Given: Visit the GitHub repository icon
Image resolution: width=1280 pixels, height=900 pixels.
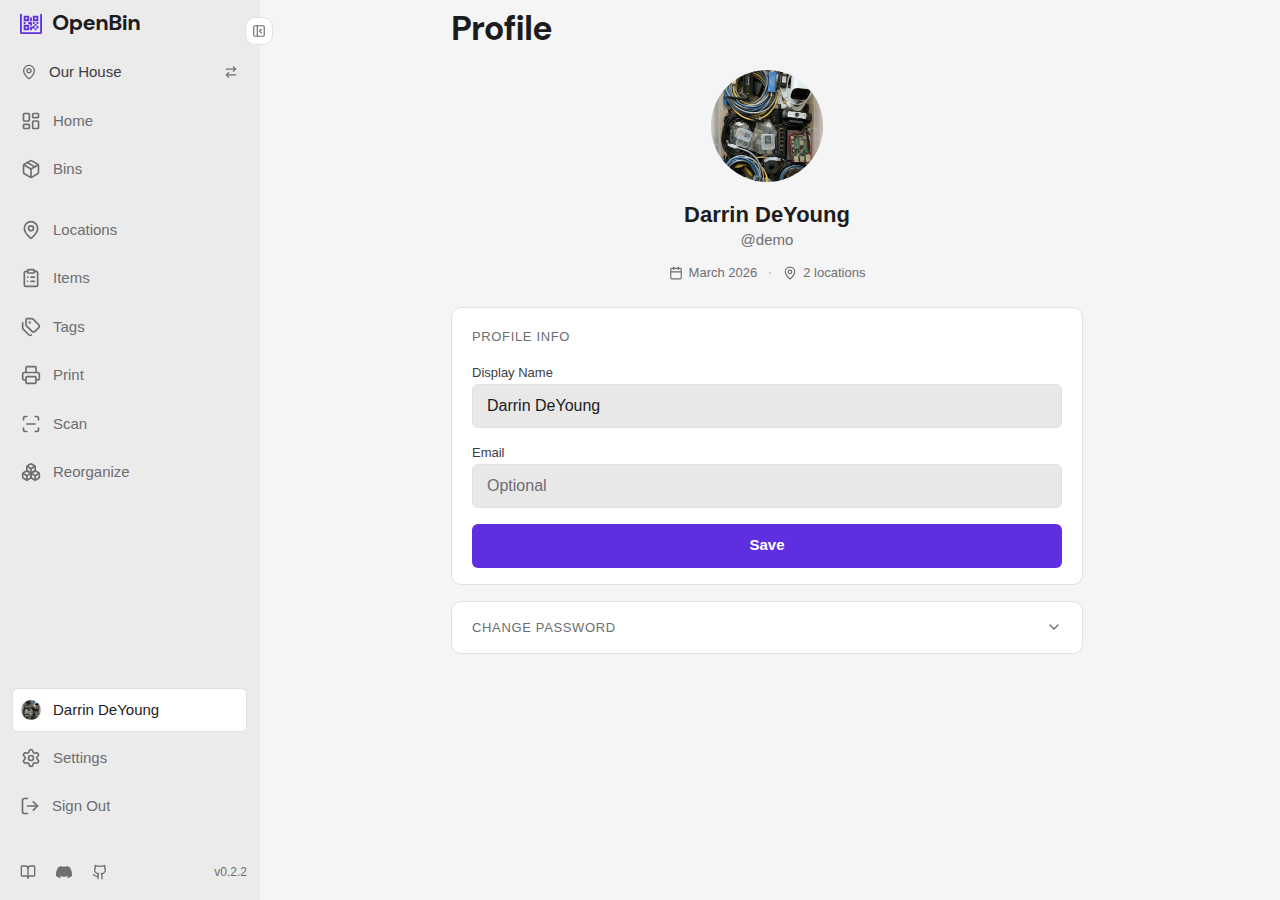Looking at the screenshot, I should point(99,871).
